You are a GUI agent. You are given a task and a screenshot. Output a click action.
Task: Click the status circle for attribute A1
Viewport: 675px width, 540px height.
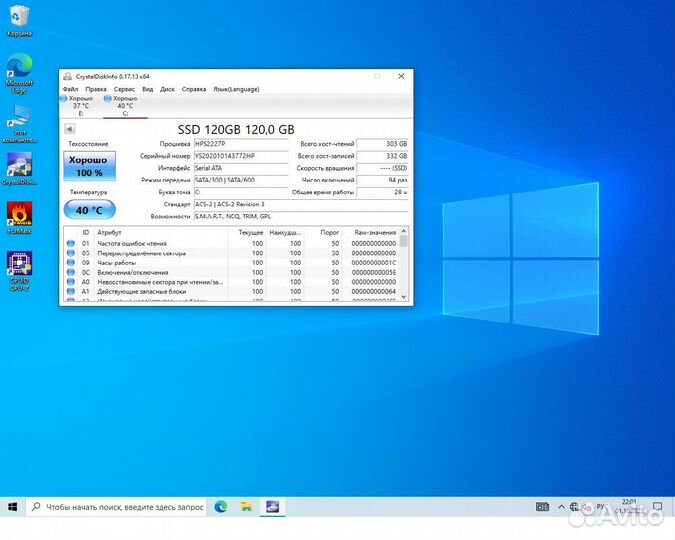[71, 292]
